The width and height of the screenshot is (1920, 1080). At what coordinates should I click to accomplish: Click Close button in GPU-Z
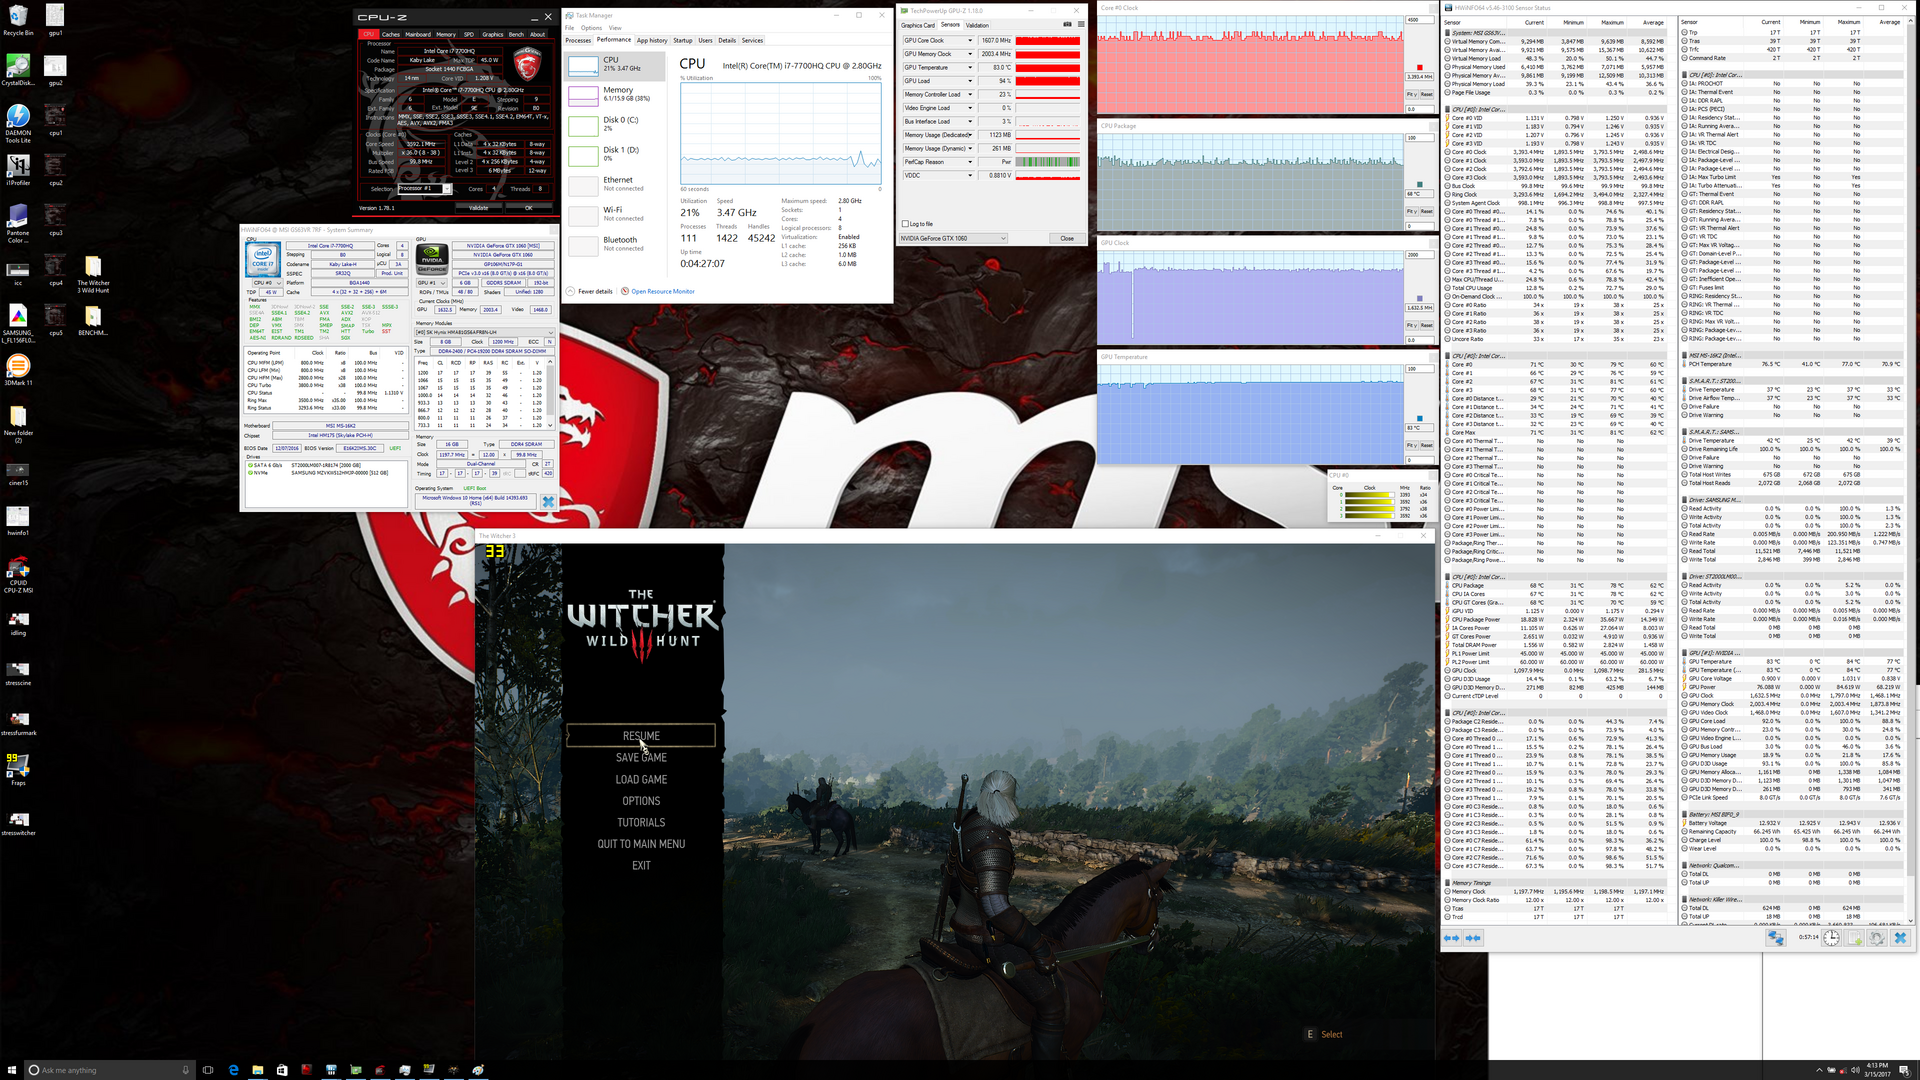point(1067,238)
